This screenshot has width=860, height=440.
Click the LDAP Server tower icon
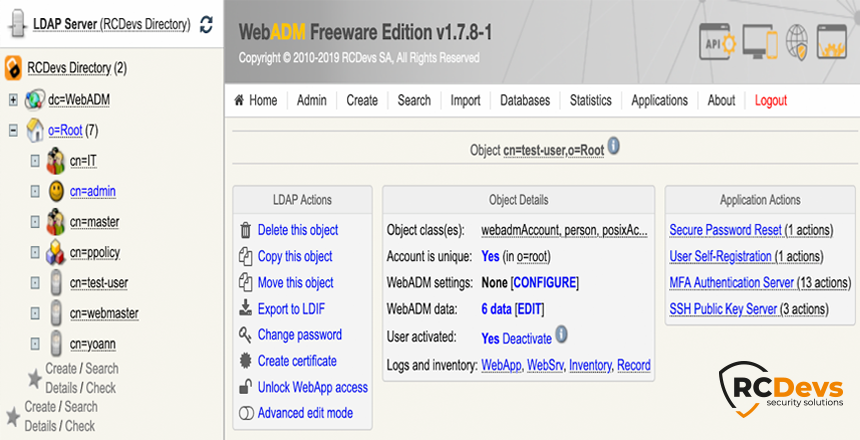18,24
